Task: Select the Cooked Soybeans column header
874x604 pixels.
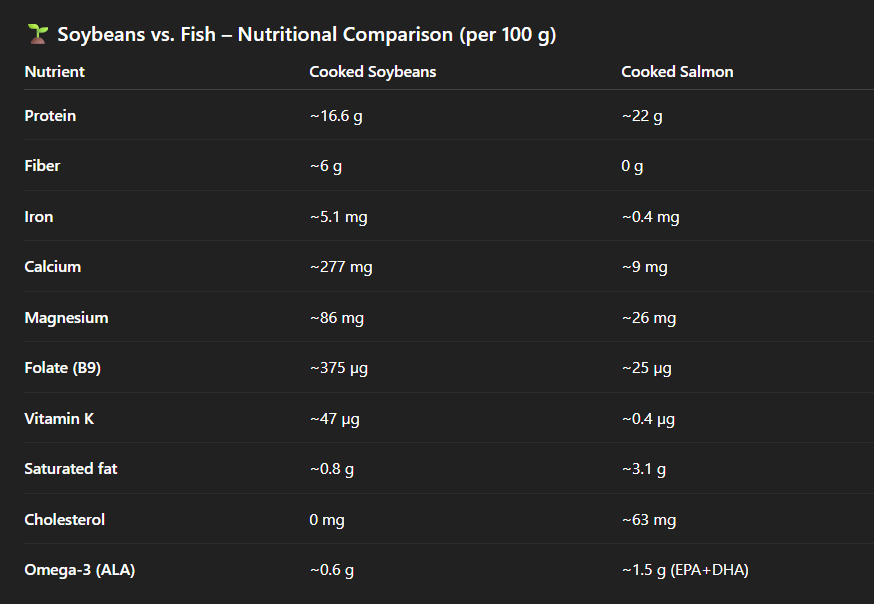Action: point(373,72)
